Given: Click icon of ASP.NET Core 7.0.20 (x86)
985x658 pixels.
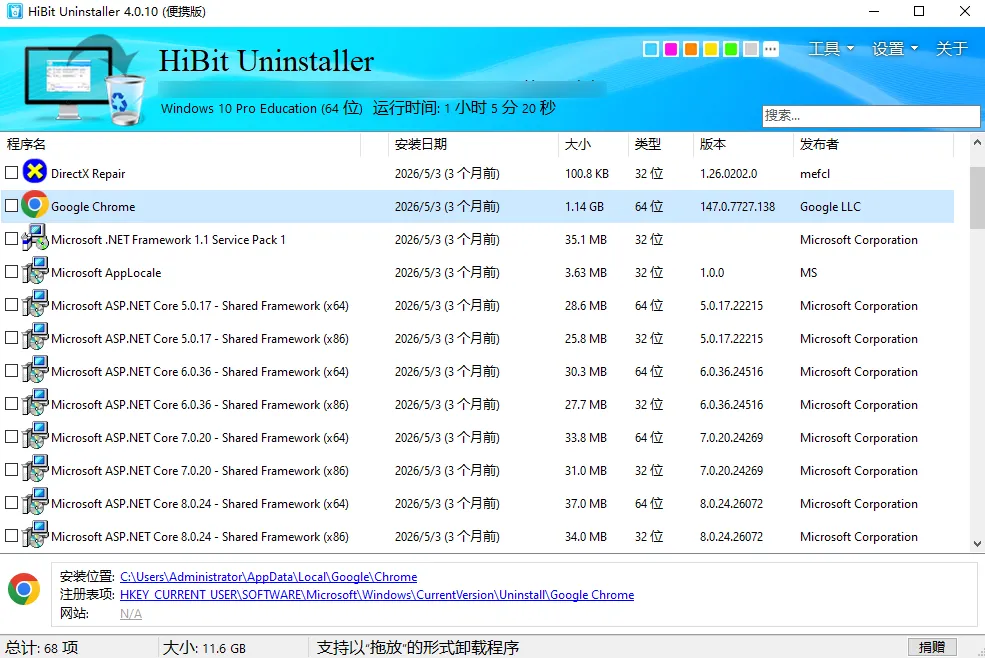Looking at the screenshot, I should [x=35, y=469].
